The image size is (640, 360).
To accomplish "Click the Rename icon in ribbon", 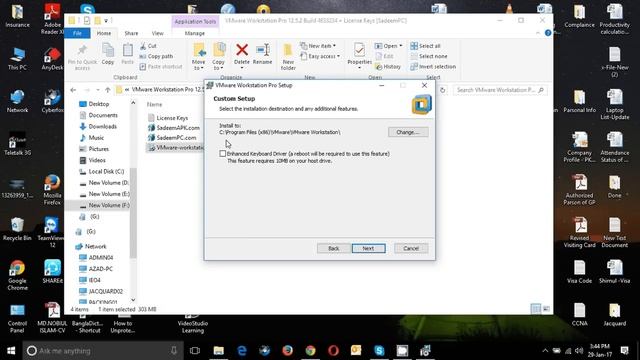I will (262, 54).
